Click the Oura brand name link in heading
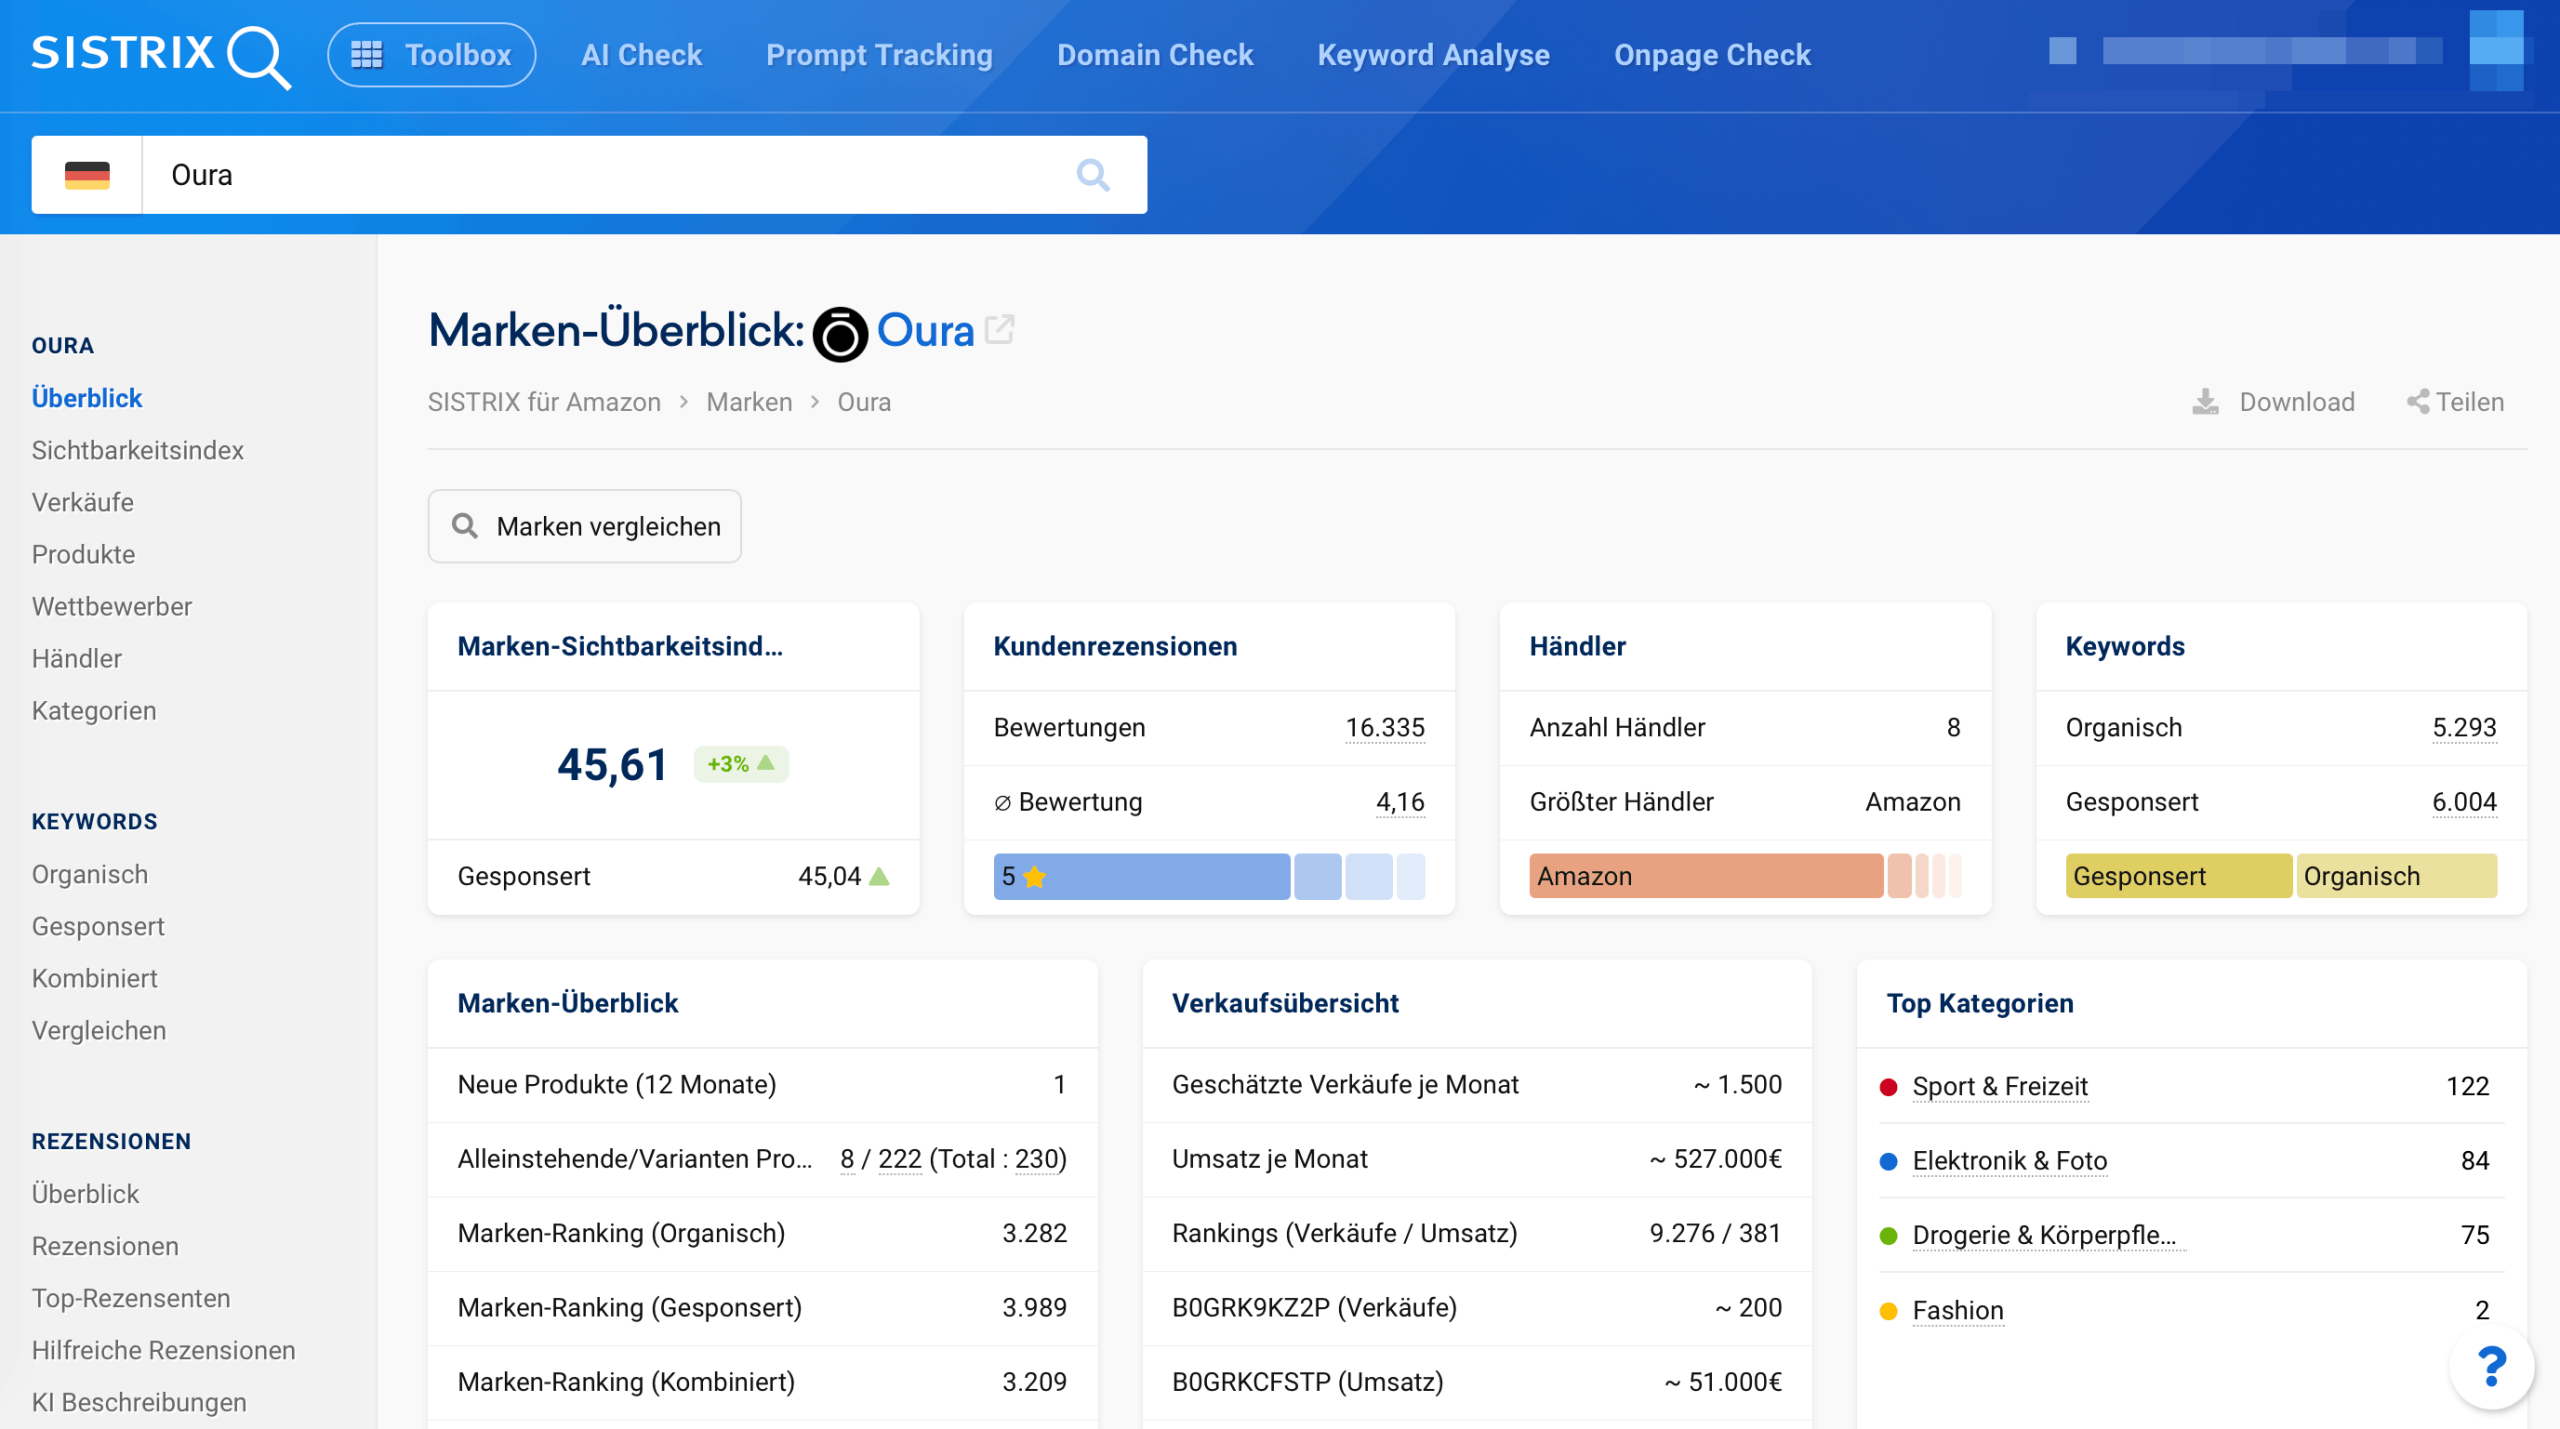 click(x=926, y=331)
